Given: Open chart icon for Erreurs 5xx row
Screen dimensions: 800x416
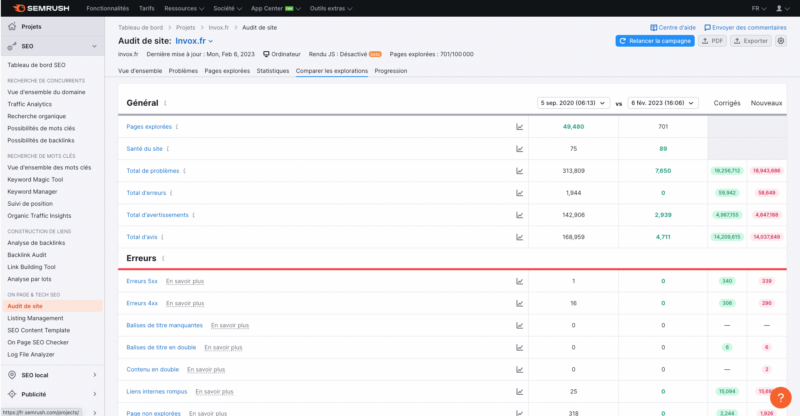Looking at the screenshot, I should click(519, 281).
